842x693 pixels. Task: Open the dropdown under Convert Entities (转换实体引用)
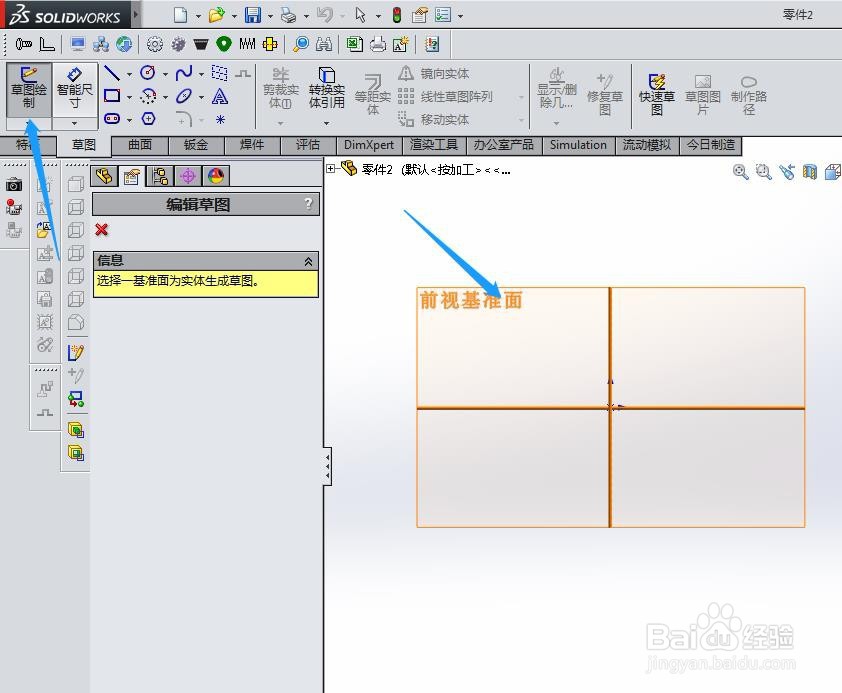[x=326, y=123]
